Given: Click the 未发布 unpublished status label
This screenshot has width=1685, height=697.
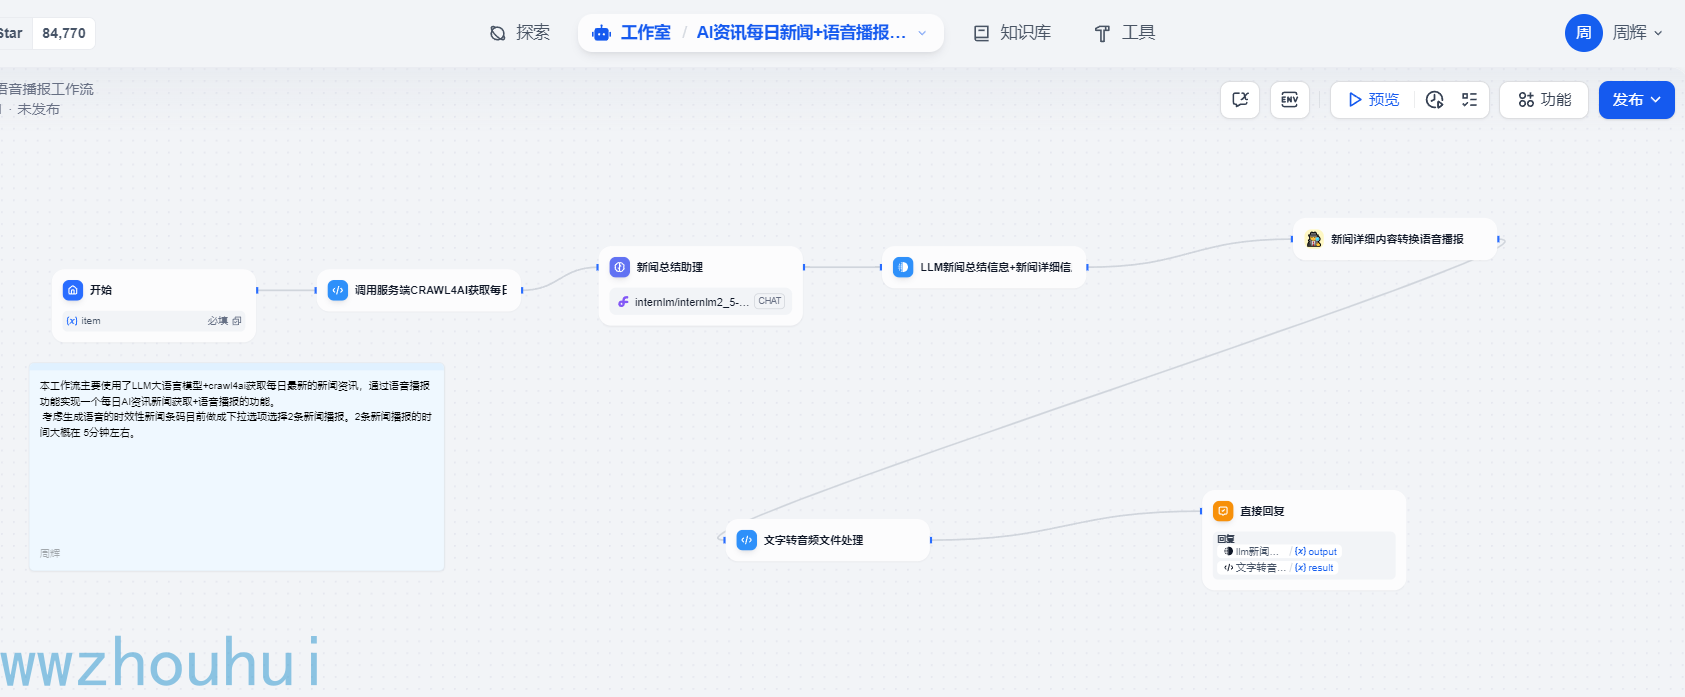Looking at the screenshot, I should tap(38, 109).
